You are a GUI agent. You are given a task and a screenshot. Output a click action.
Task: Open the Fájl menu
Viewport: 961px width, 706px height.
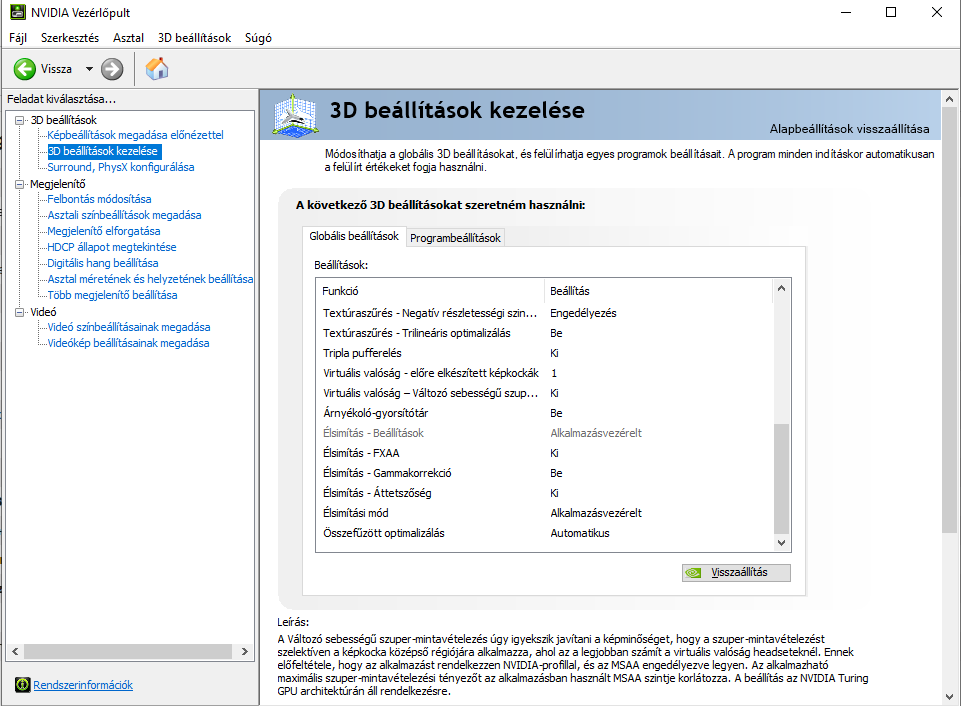click(18, 38)
